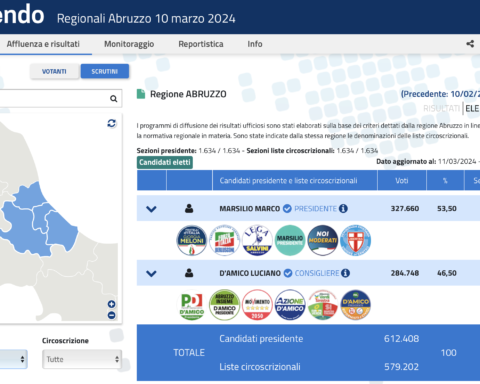
Task: Select the Lega Salvini party logo
Action: pyautogui.click(x=257, y=240)
